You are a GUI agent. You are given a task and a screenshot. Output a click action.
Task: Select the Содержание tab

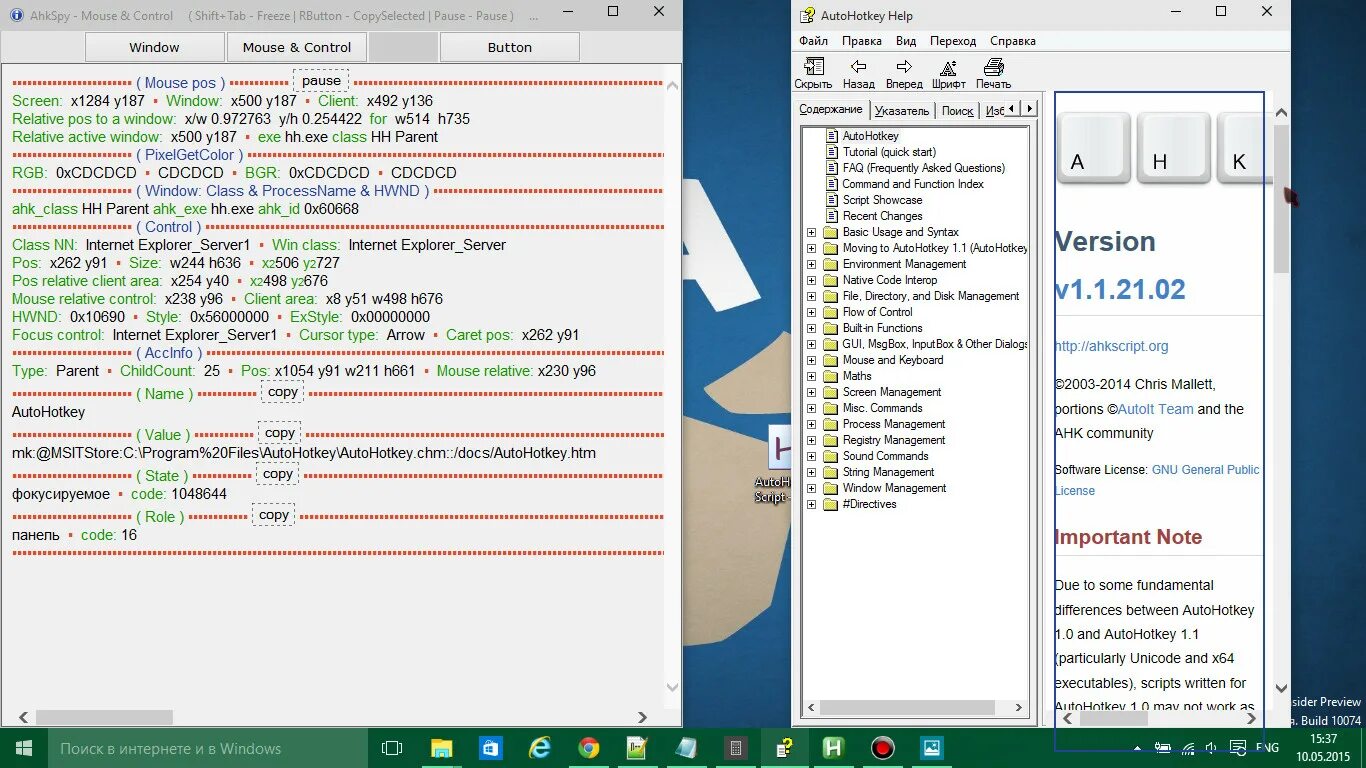831,109
